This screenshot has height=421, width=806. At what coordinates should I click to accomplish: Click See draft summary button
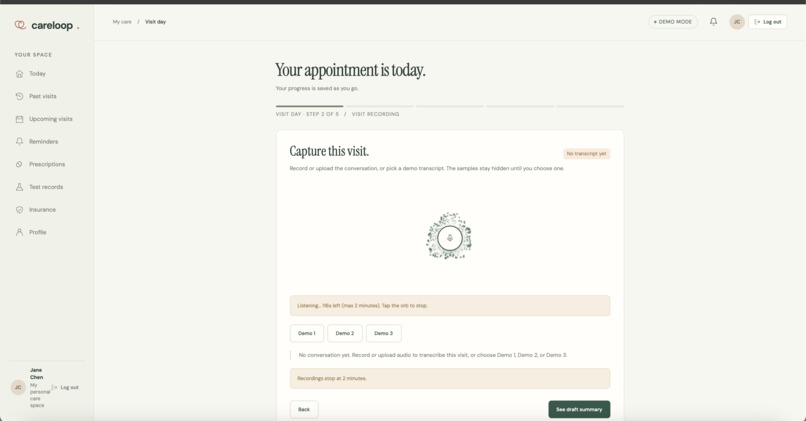(579, 409)
